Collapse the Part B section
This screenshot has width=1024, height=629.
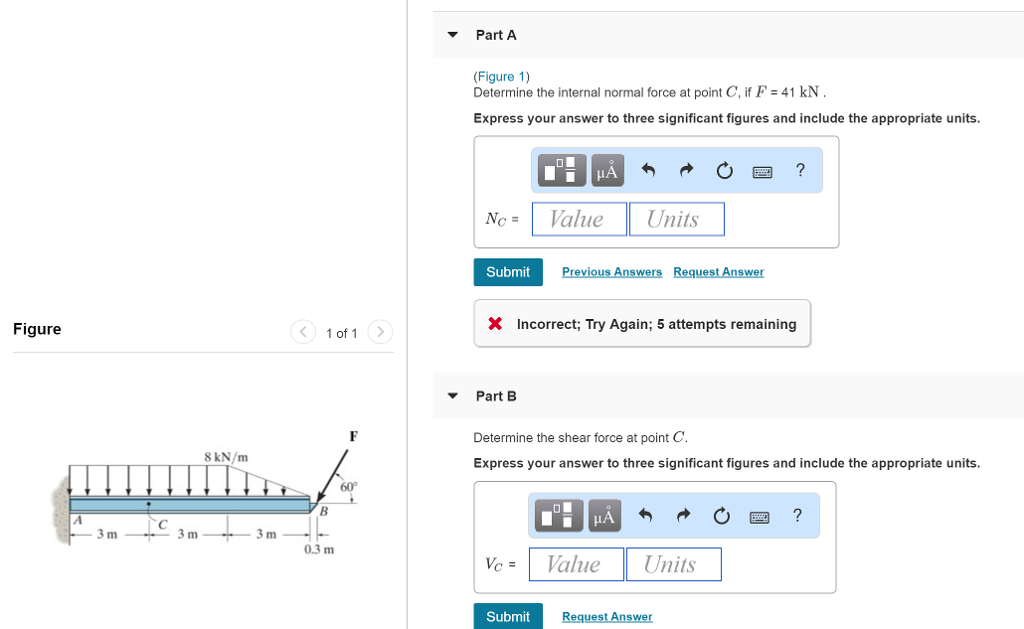(x=453, y=396)
